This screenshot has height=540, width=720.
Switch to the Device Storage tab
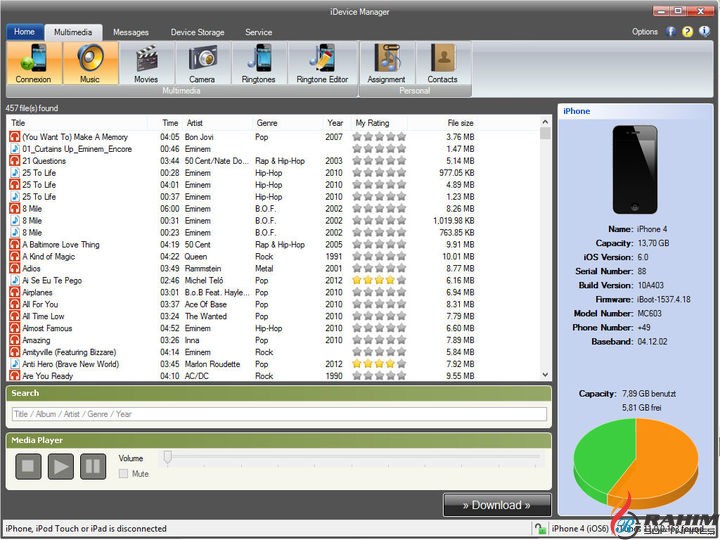click(x=197, y=32)
